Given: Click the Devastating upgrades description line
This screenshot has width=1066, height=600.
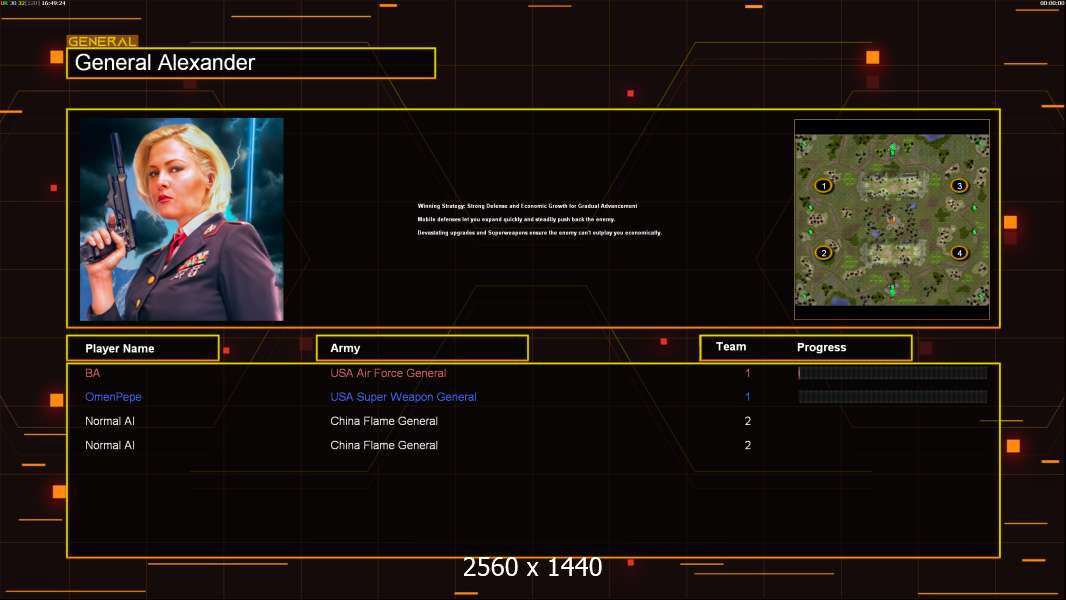Looking at the screenshot, I should (x=539, y=232).
